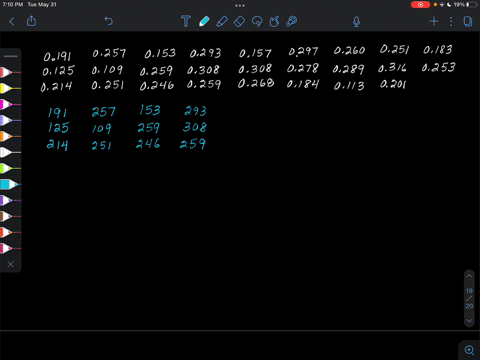Tap handwritten value 0.153
480x360 pixels.
pos(160,53)
